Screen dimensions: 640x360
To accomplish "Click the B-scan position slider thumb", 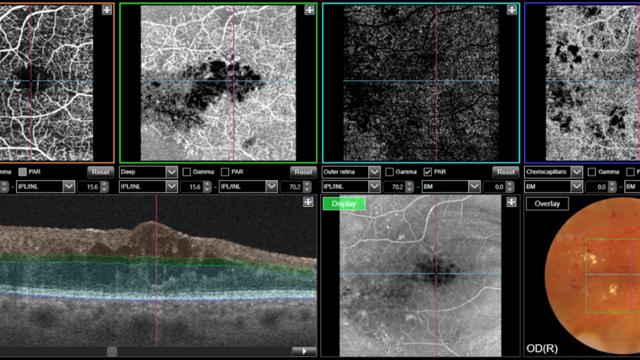I will click(112, 351).
